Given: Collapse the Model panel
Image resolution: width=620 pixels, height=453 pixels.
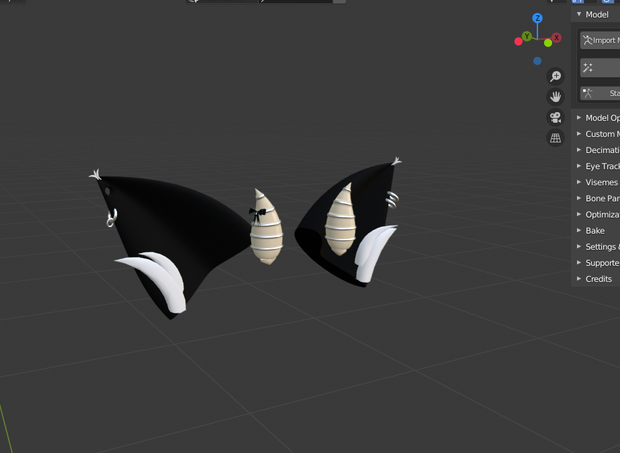Looking at the screenshot, I should coord(595,15).
